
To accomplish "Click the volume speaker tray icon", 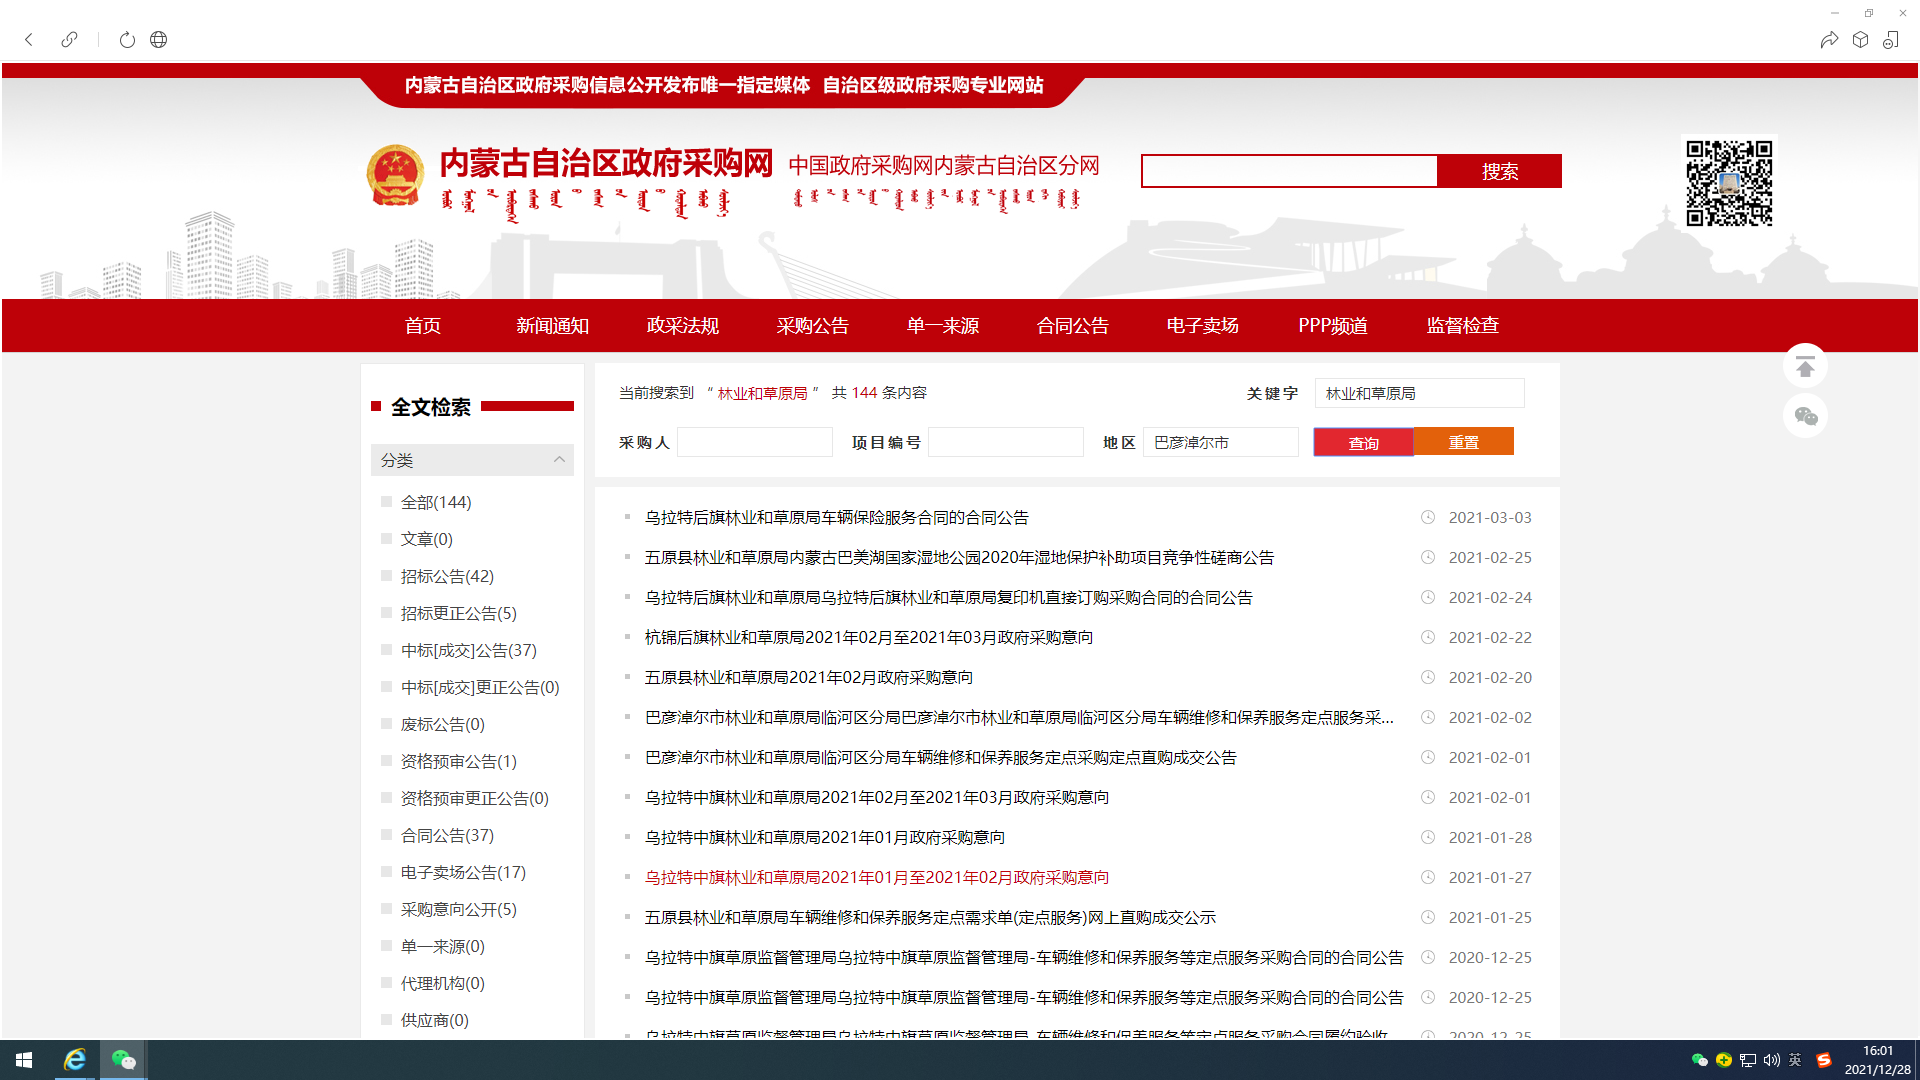I will [x=1771, y=1060].
